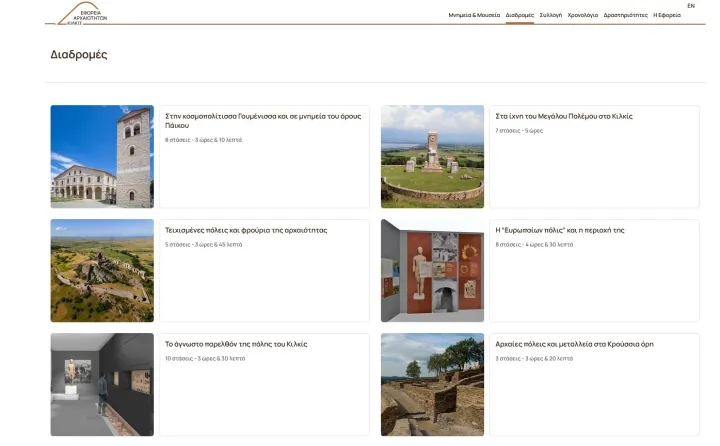Select Τειχισμένες πόλεις και φρούρια route title
The image size is (720, 446).
(246, 230)
